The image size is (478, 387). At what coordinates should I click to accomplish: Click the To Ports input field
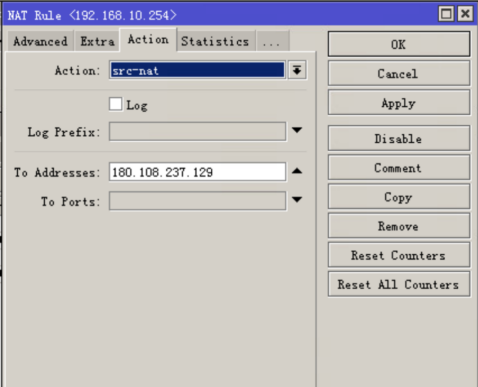click(x=197, y=201)
